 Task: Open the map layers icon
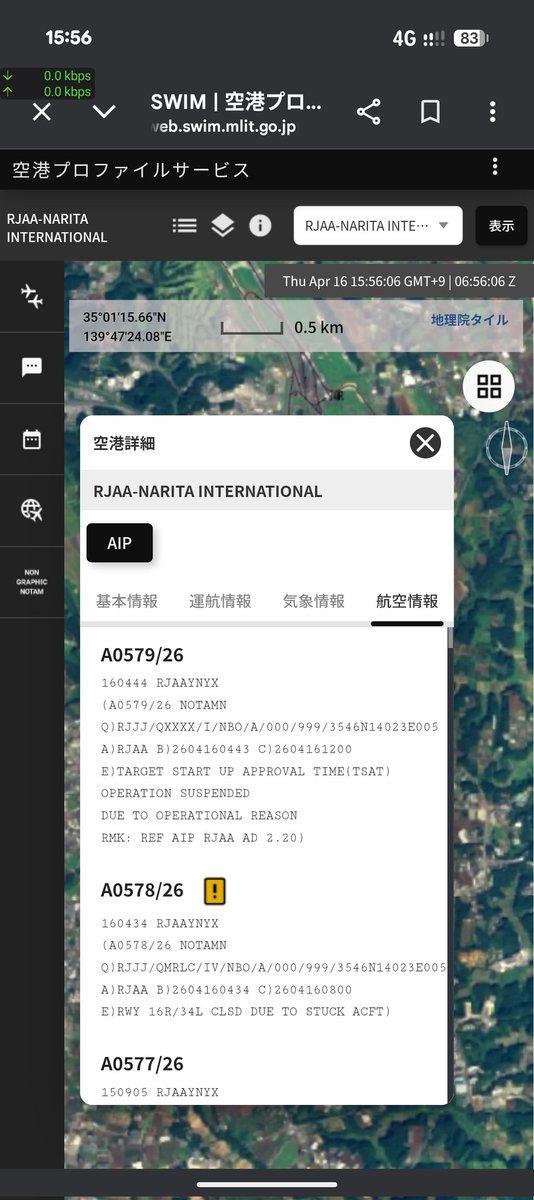coord(222,225)
